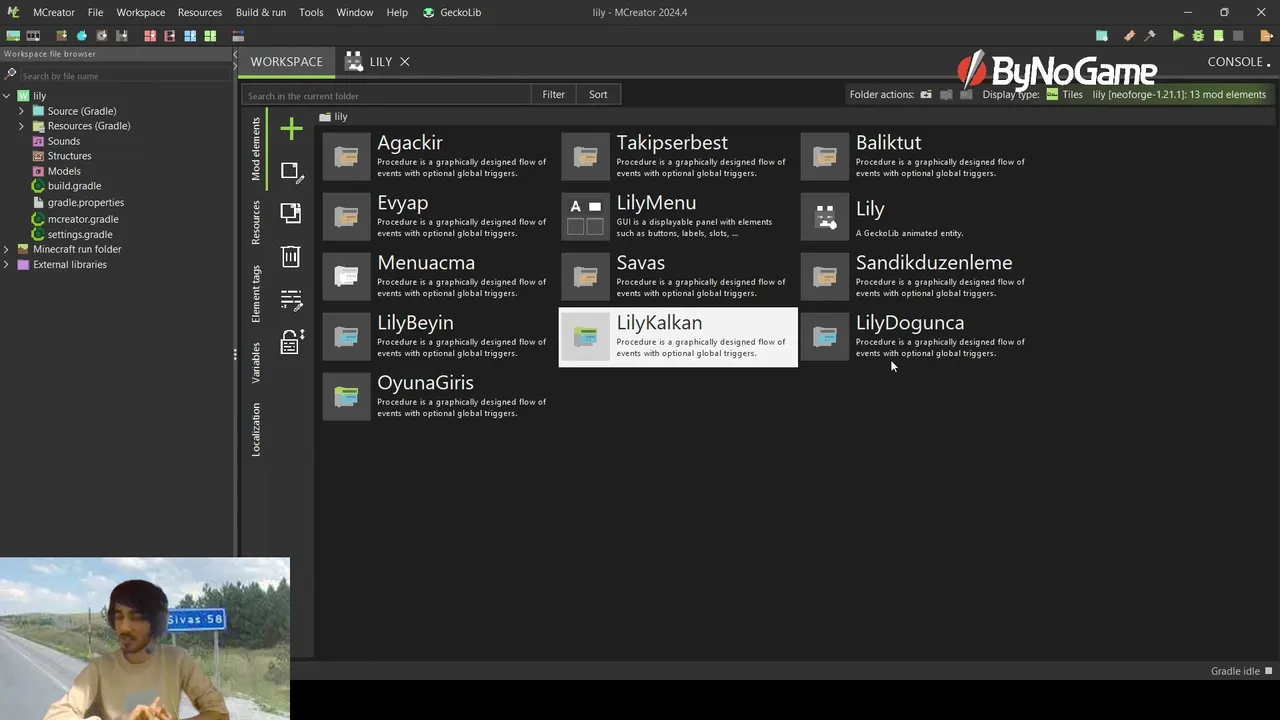Click the orange export workspace icon
Viewport: 1280px width, 720px height.
(x=1266, y=36)
